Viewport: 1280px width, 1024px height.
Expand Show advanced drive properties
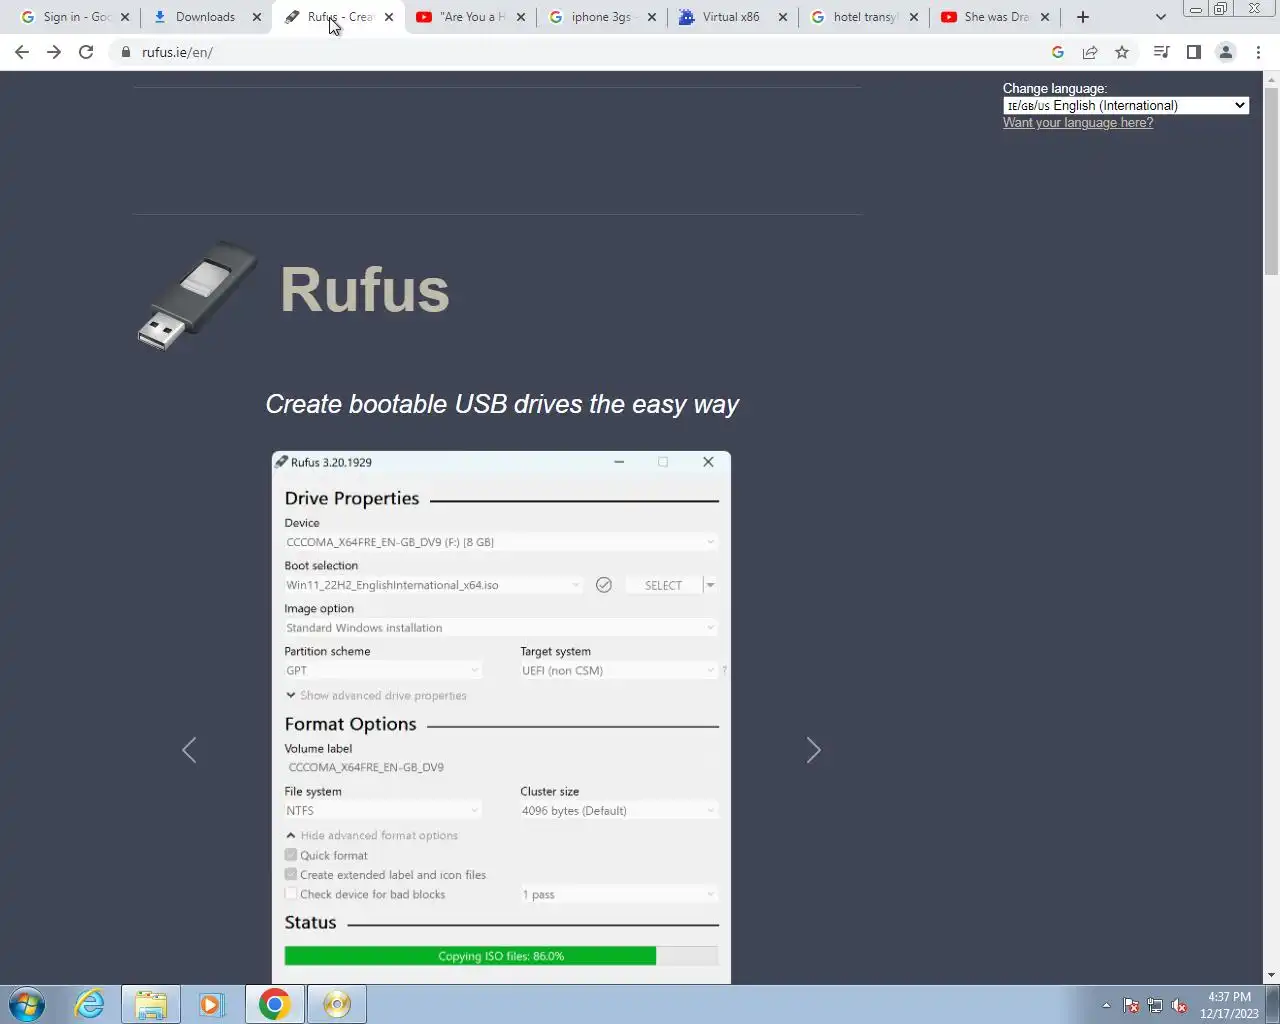coord(376,695)
